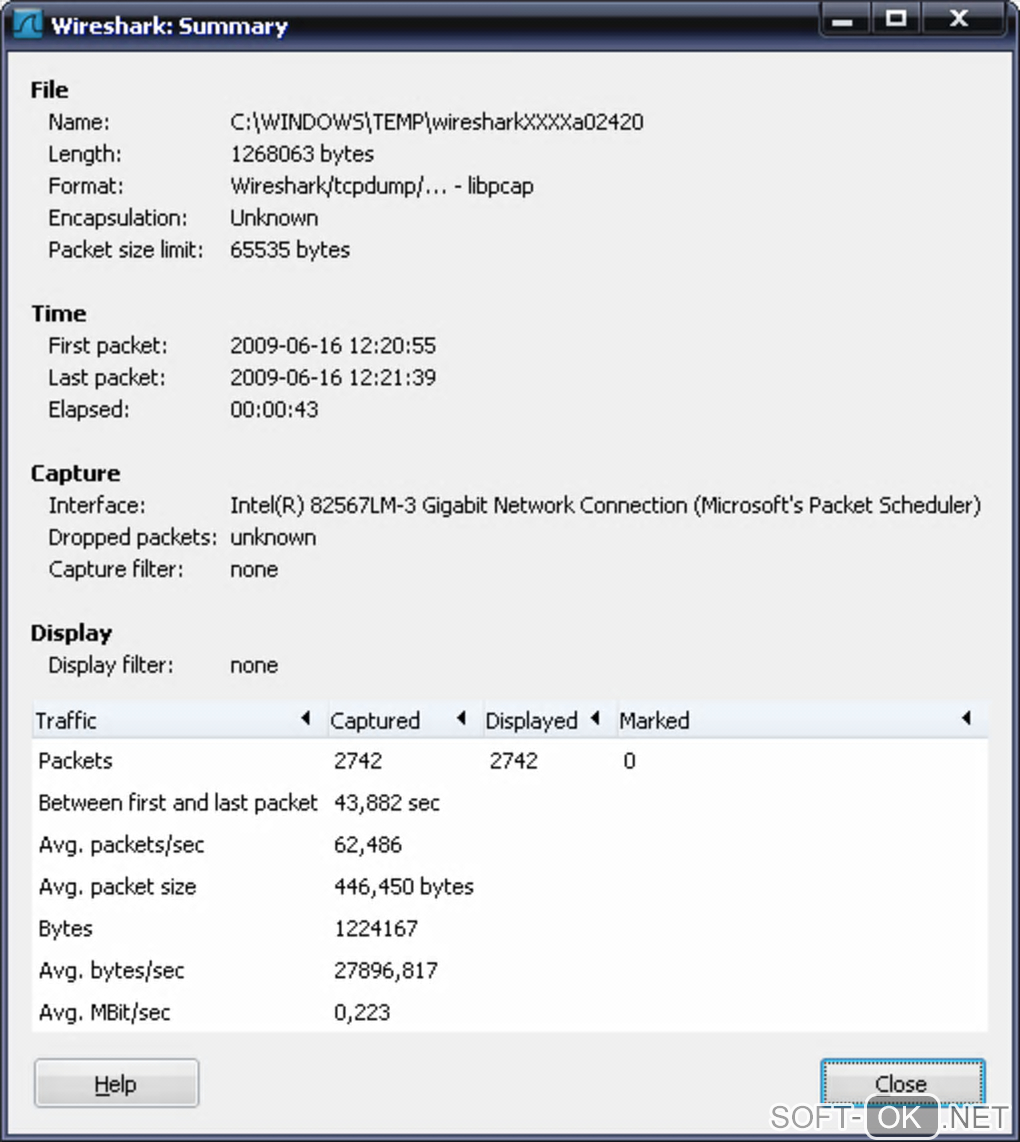Click the 'Capture filter:' label
The image size is (1020, 1142).
point(116,570)
